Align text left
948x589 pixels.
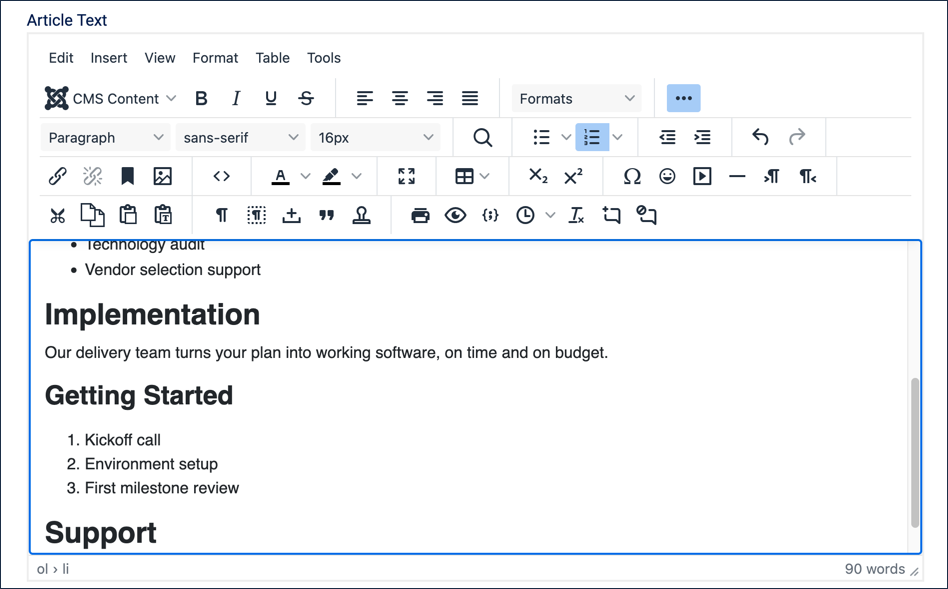point(365,99)
